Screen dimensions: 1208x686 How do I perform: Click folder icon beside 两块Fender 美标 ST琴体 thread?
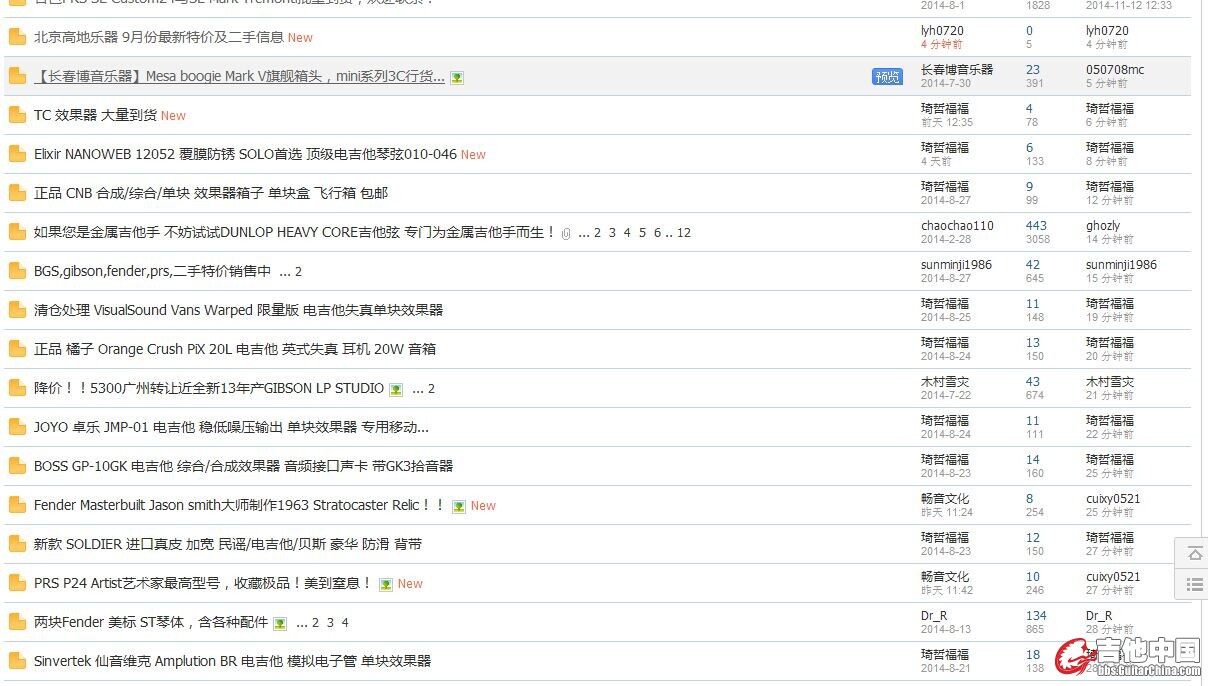tap(17, 623)
